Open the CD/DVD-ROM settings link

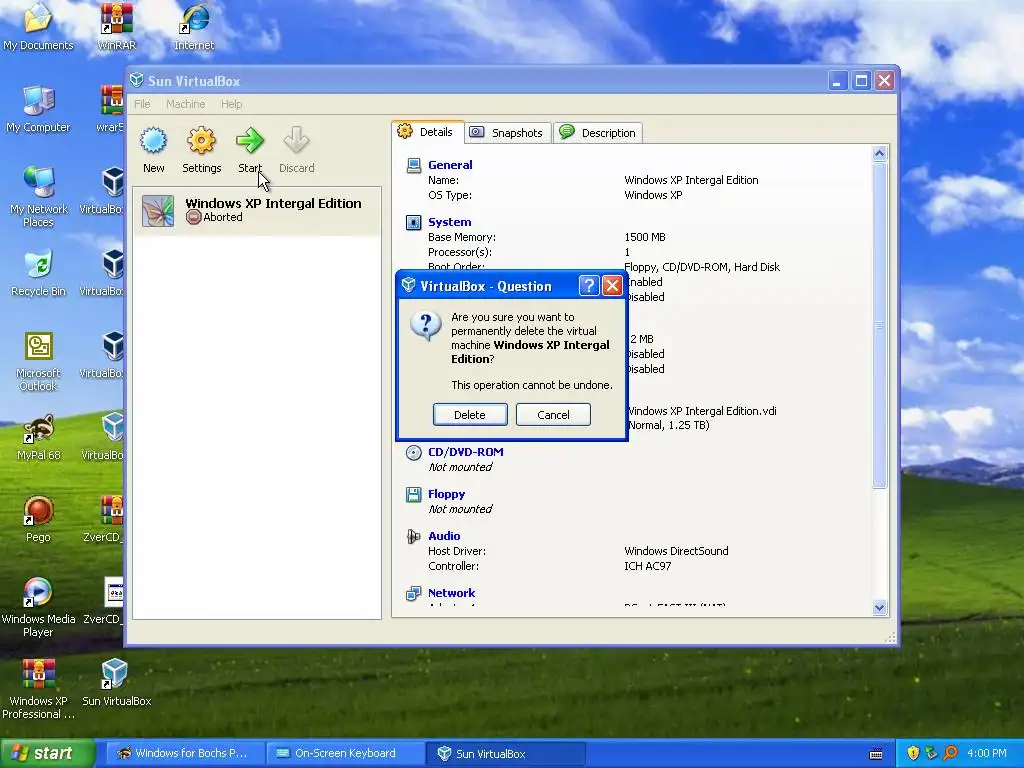[466, 452]
